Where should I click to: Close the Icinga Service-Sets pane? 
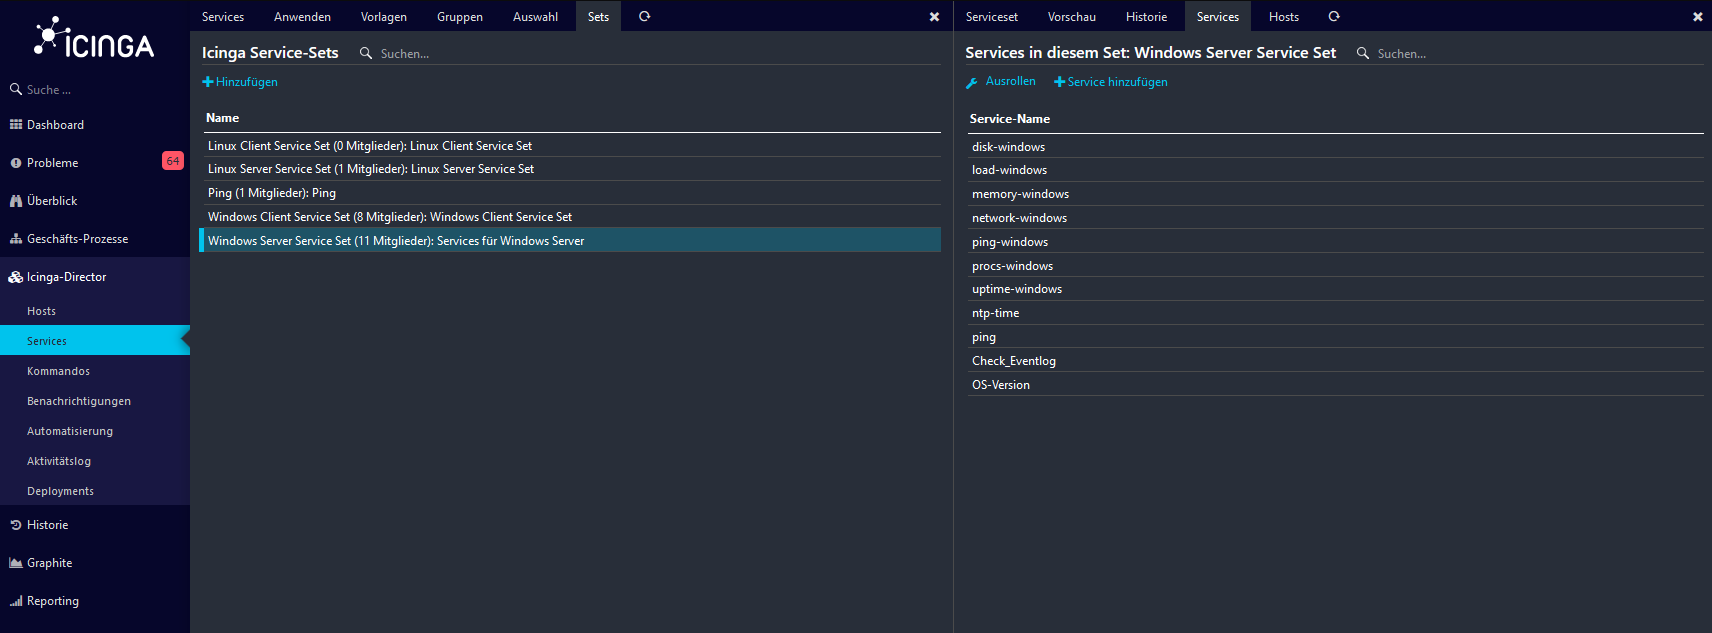[934, 17]
